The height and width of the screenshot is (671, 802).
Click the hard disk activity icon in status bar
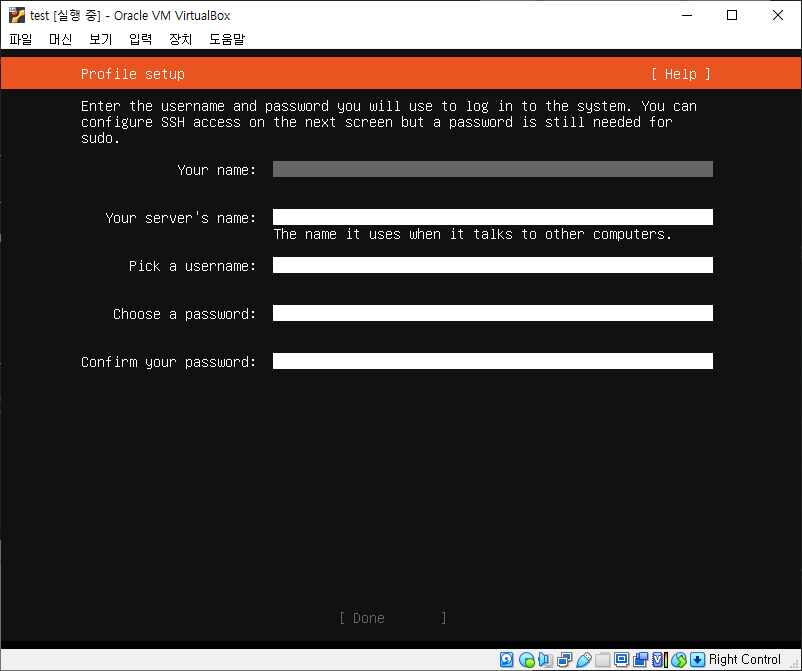pyautogui.click(x=506, y=660)
